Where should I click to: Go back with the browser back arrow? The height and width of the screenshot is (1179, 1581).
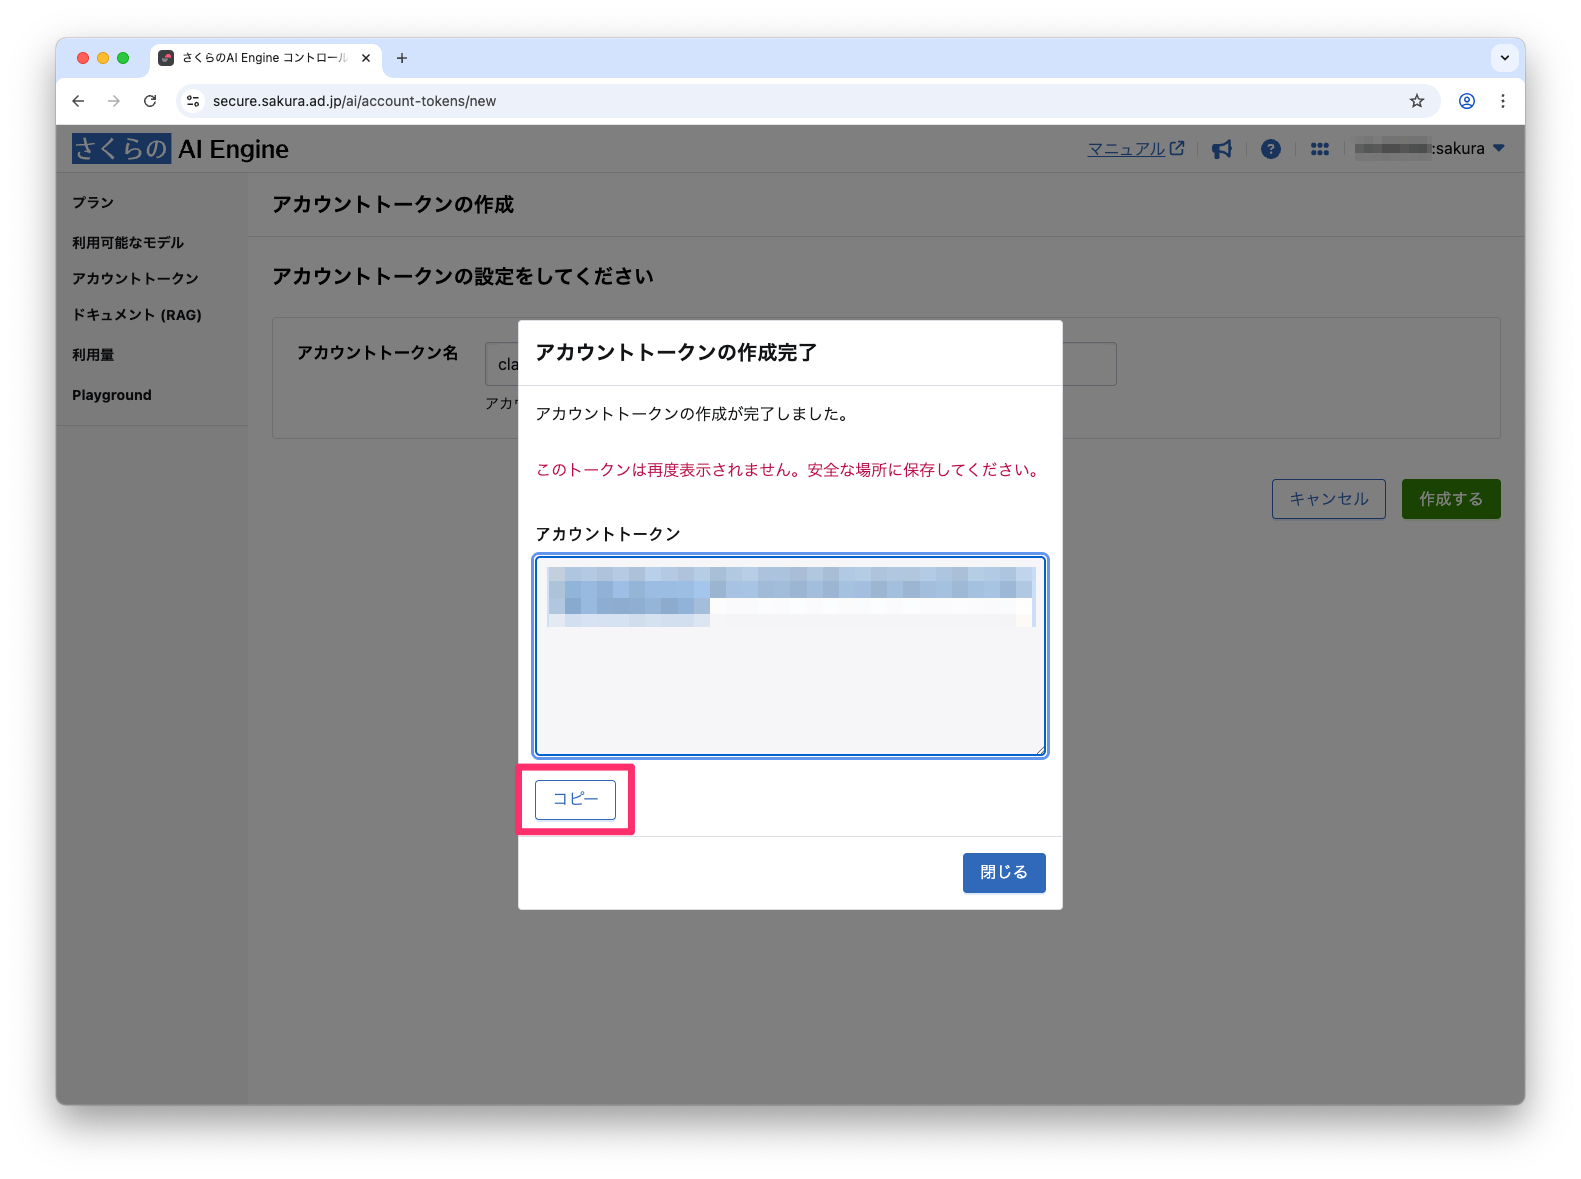tap(78, 101)
